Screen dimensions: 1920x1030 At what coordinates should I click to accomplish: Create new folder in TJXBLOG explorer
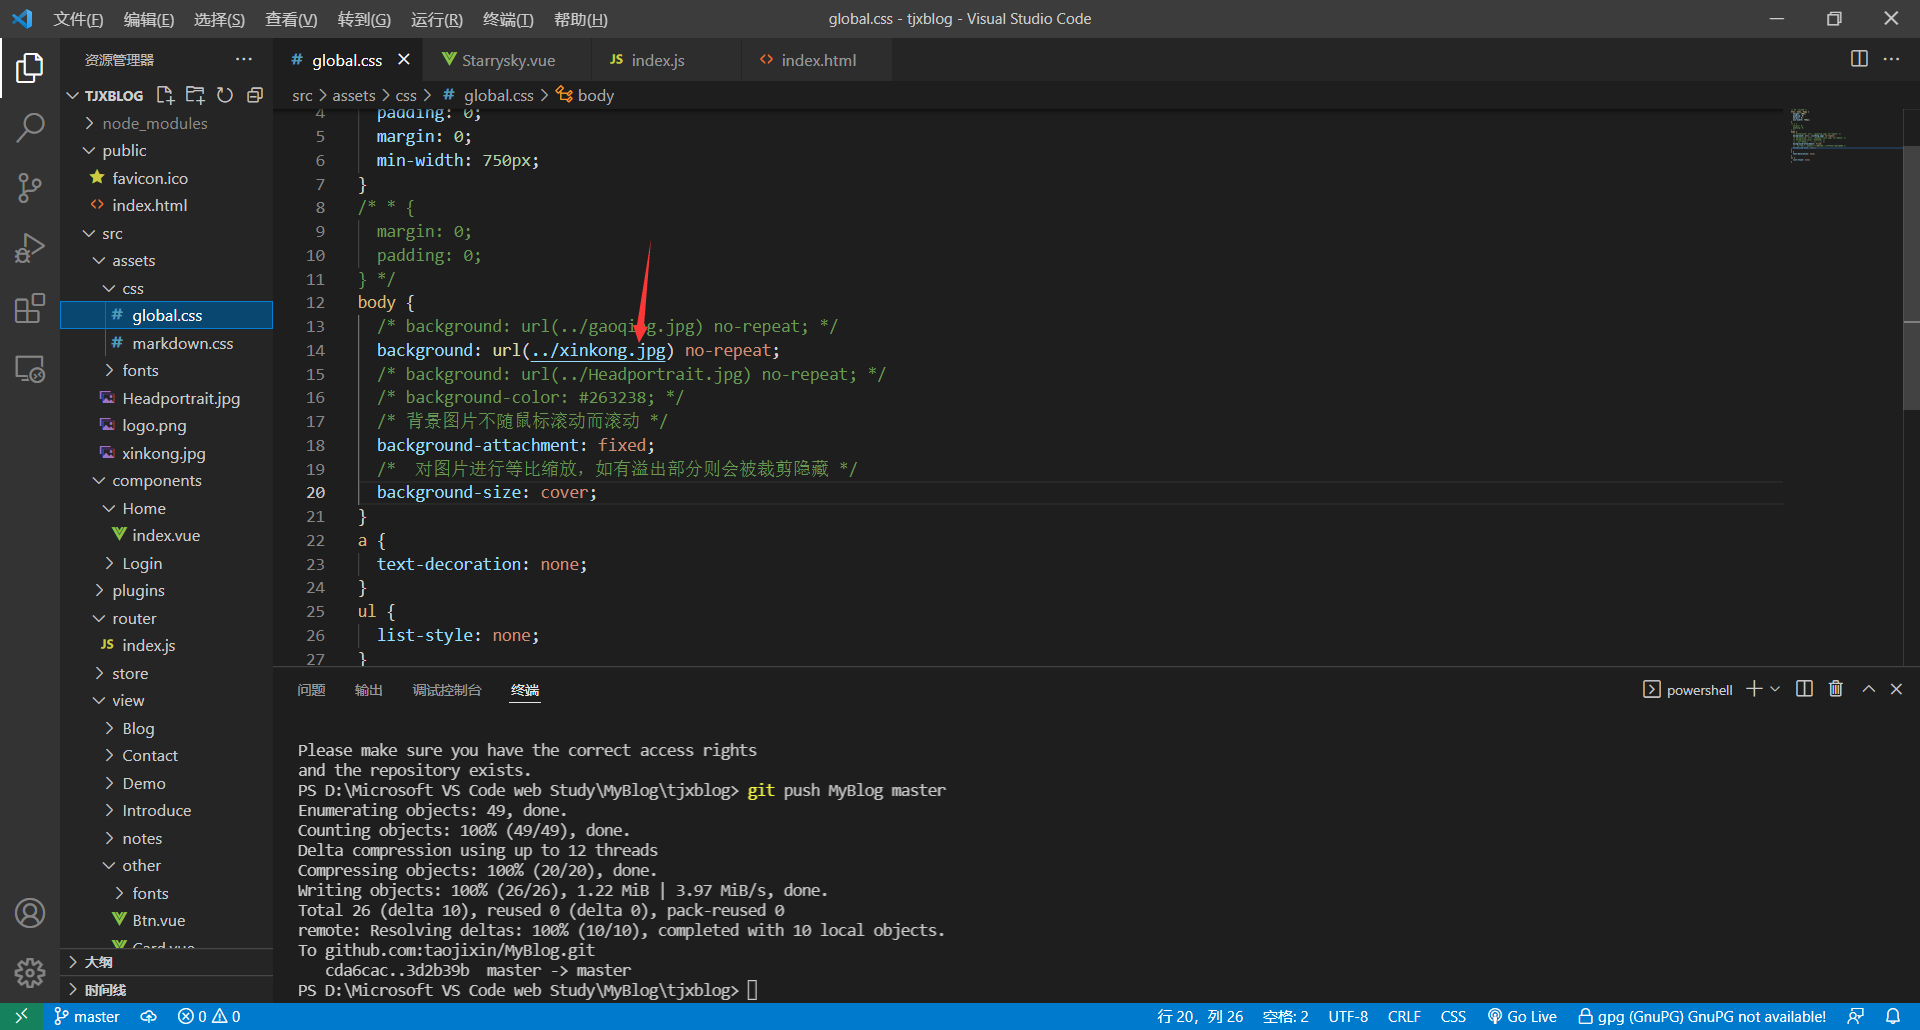pos(195,95)
